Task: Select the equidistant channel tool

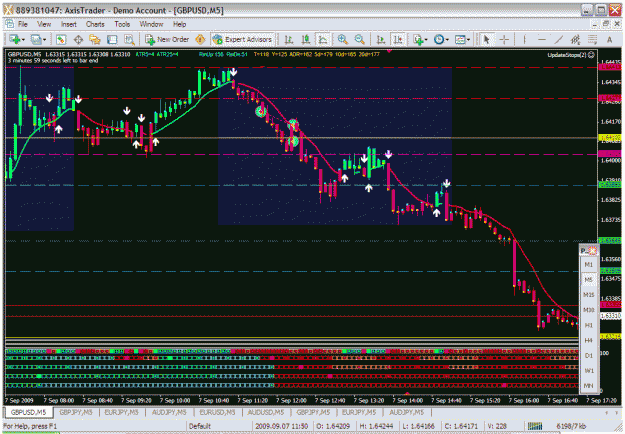Action: (x=575, y=39)
